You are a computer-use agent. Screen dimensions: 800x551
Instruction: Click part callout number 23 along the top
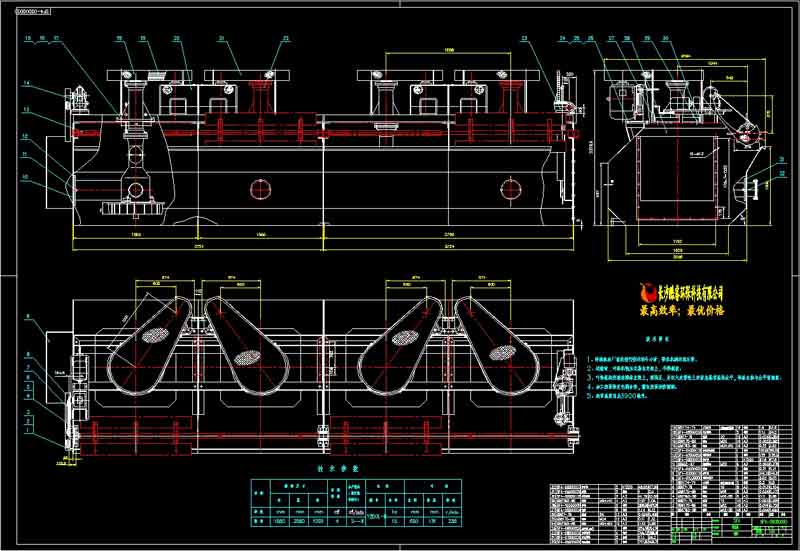click(x=524, y=39)
